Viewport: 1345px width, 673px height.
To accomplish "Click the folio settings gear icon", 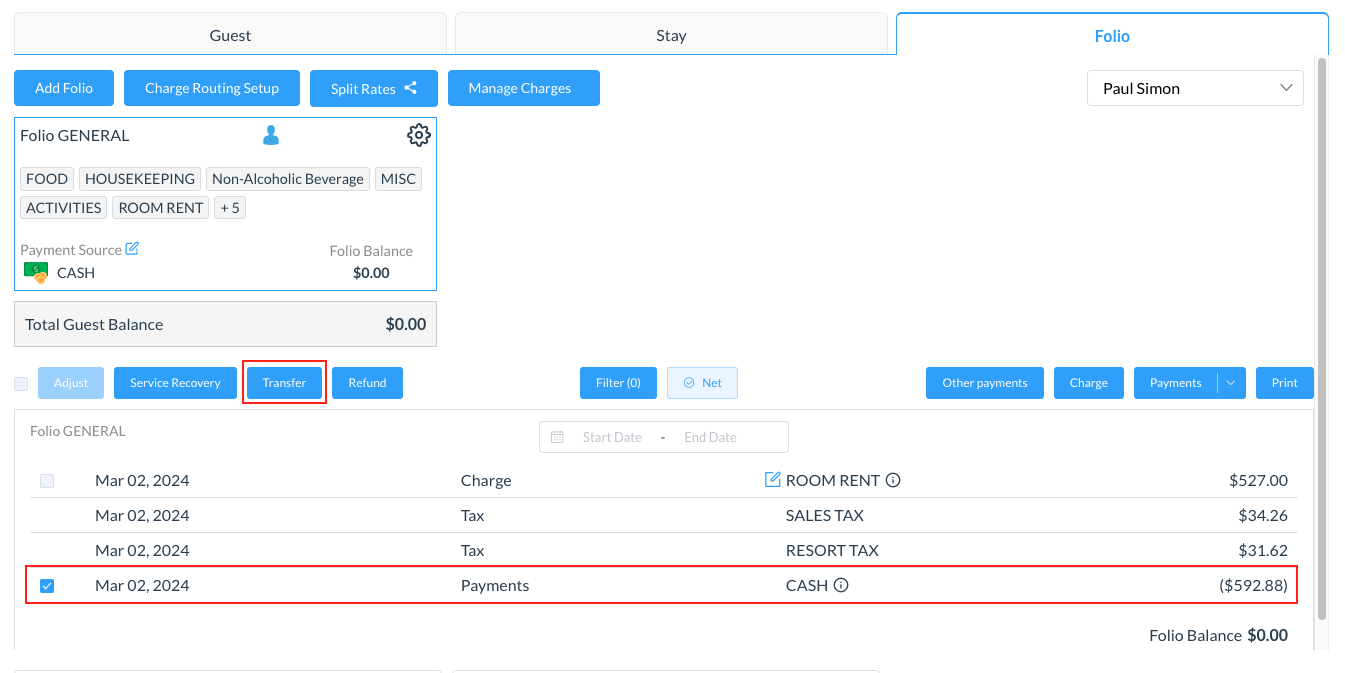I will (x=419, y=135).
